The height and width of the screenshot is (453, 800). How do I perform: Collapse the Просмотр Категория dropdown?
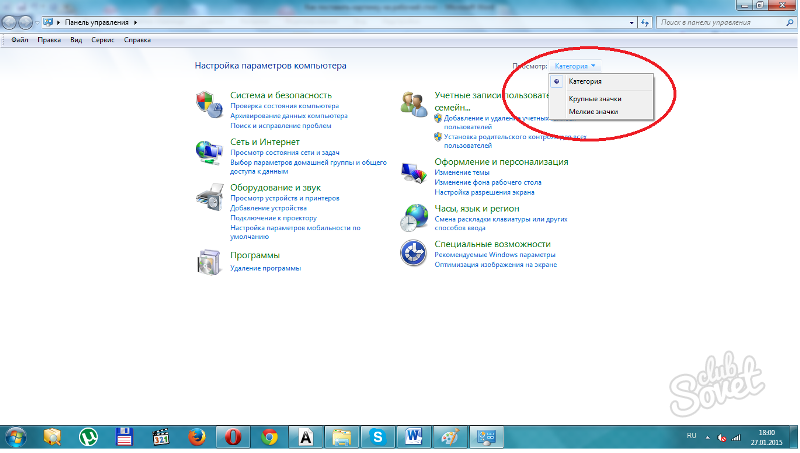pyautogui.click(x=574, y=65)
